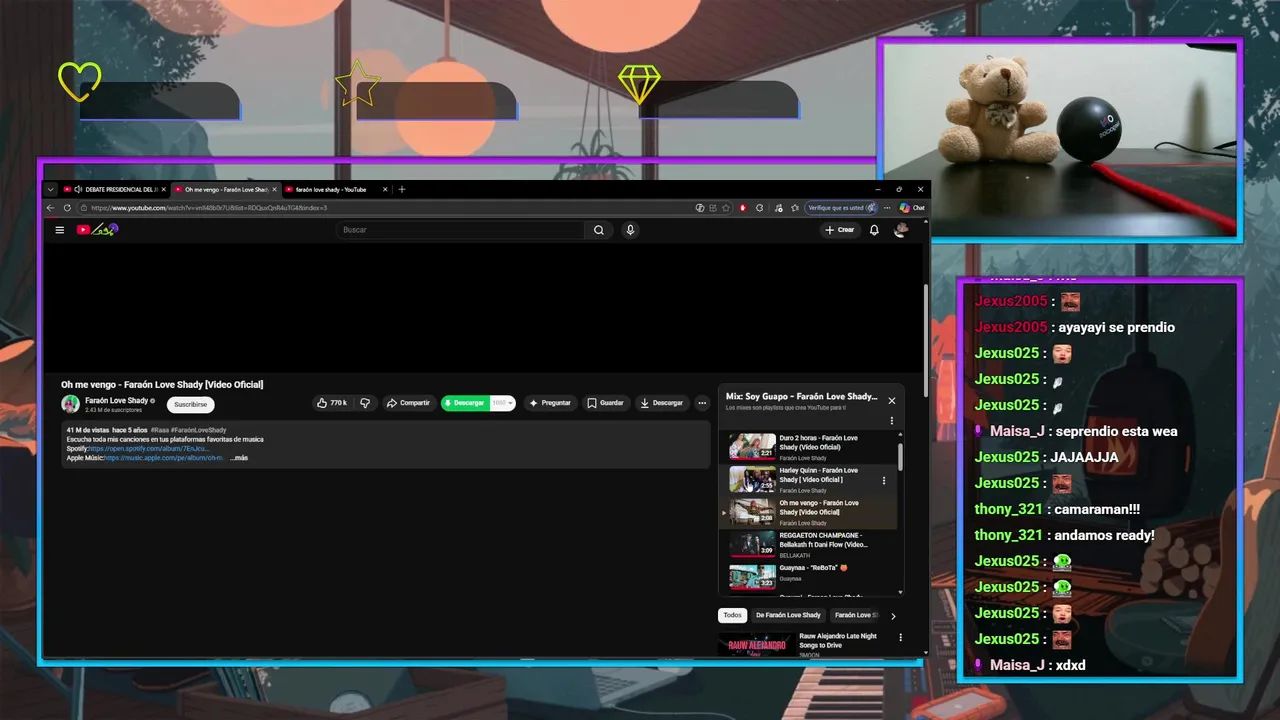Open options for Rauw Alejandro recommendation

[900, 637]
